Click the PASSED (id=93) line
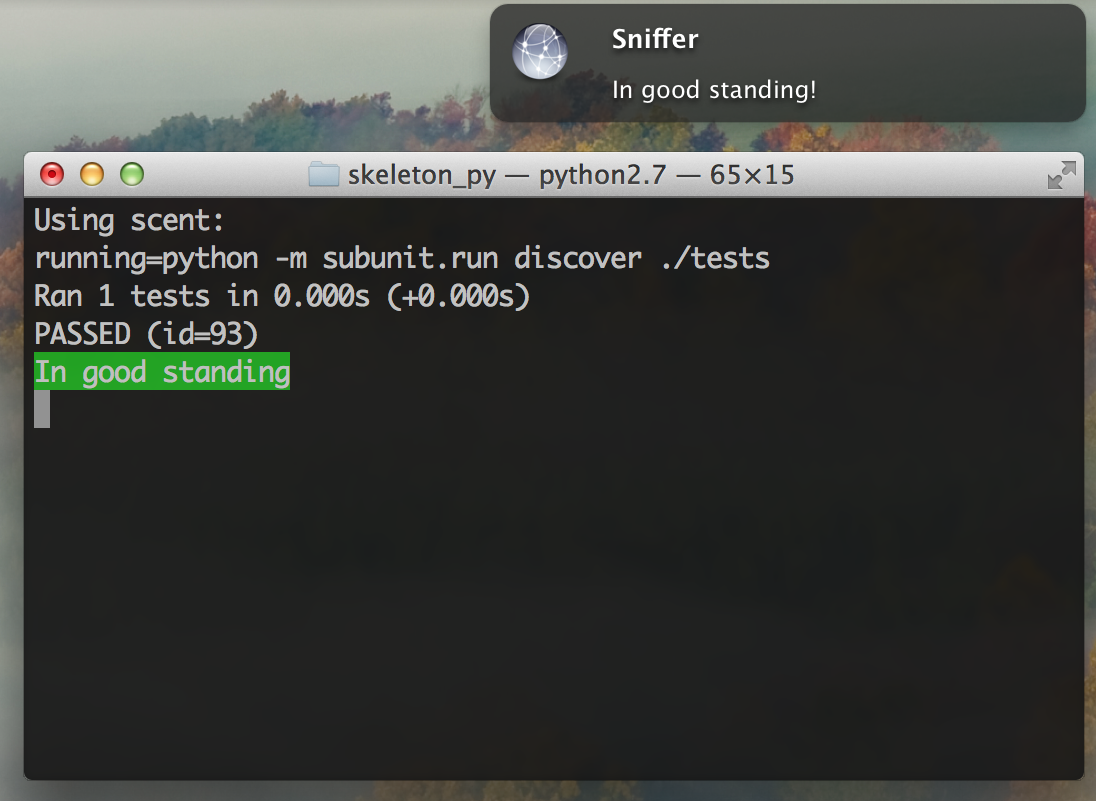This screenshot has width=1096, height=801. click(146, 334)
